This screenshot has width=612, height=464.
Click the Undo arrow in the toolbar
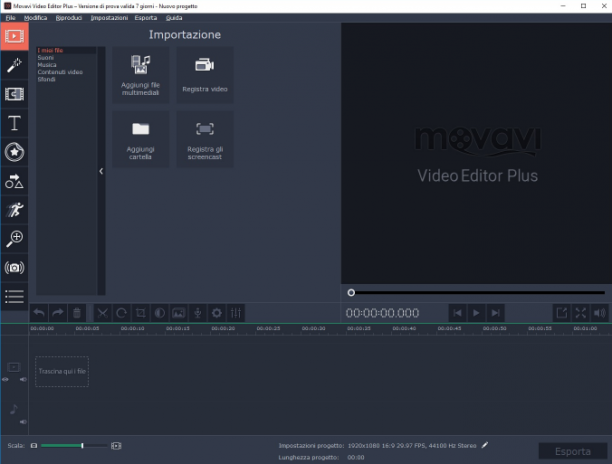39,313
